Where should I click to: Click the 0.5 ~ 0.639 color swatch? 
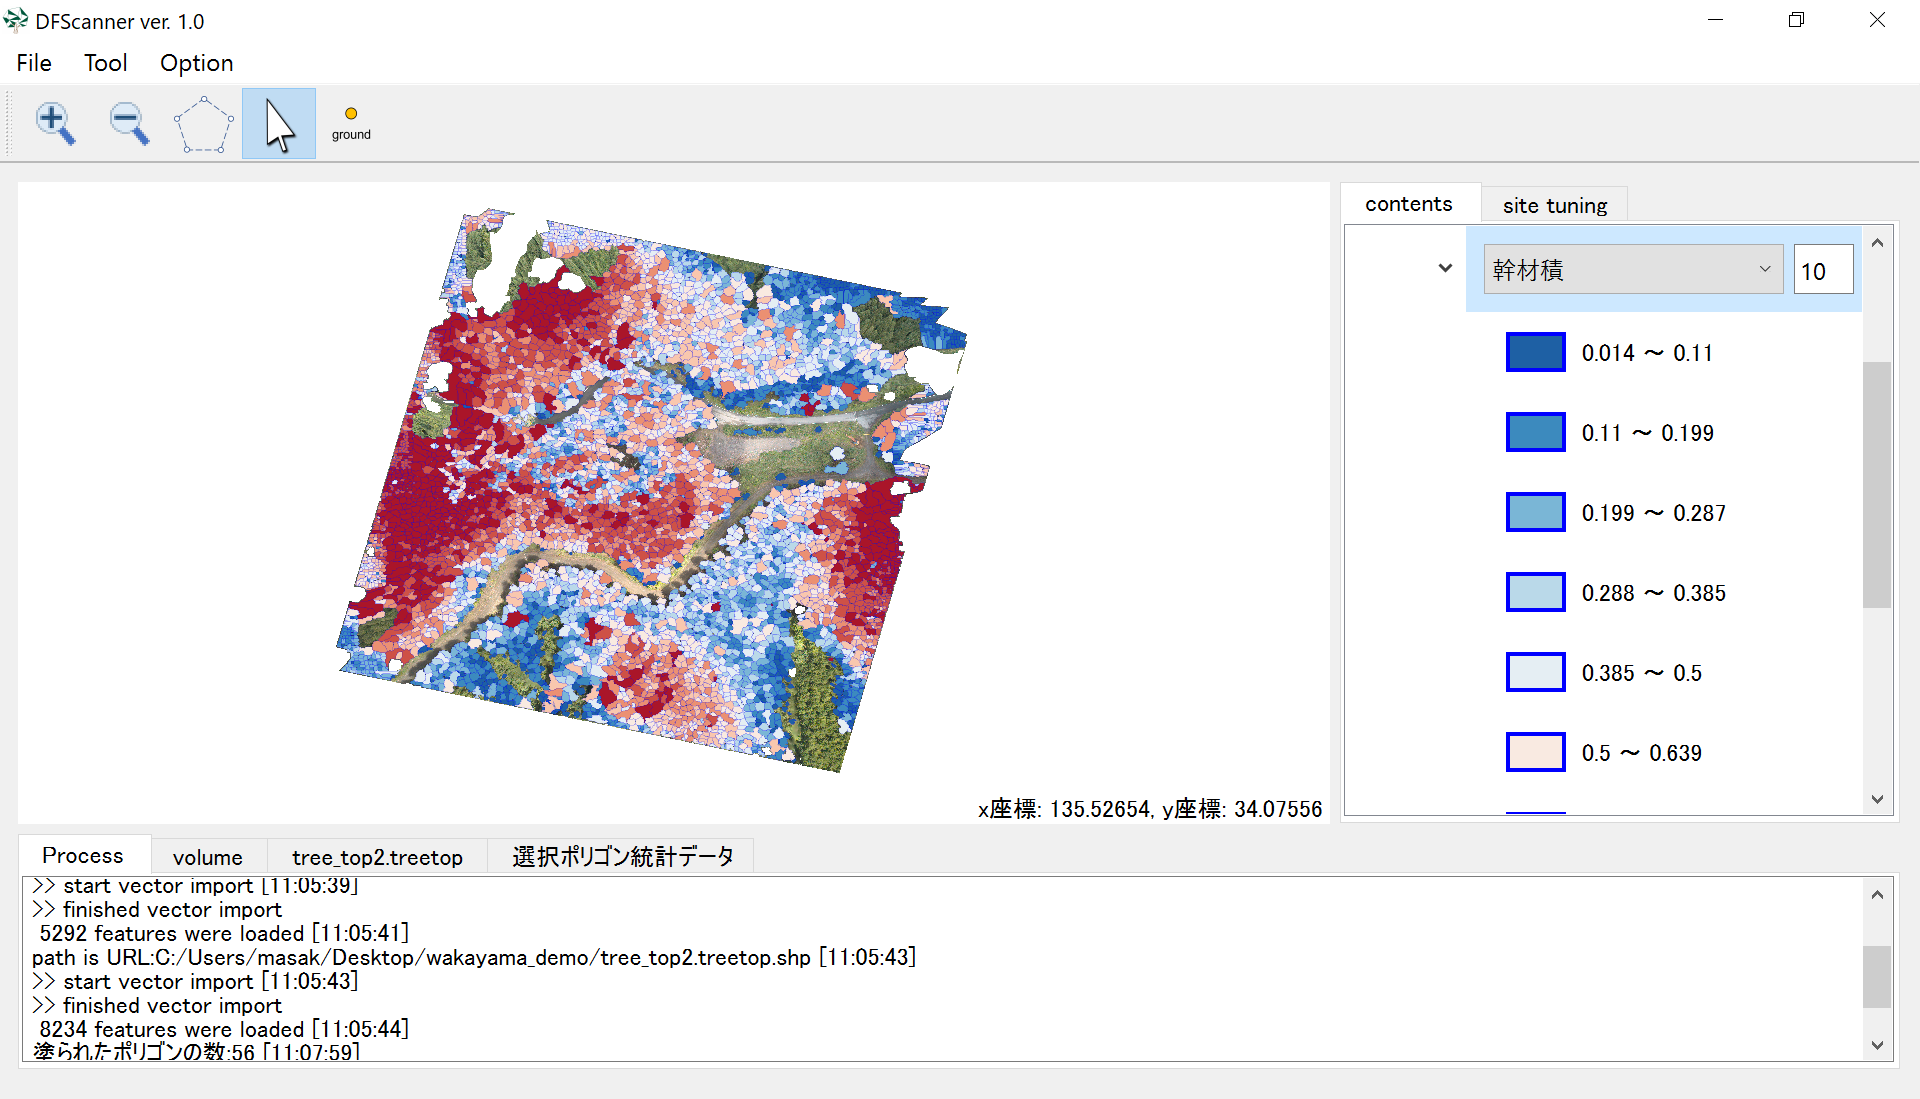click(1535, 752)
